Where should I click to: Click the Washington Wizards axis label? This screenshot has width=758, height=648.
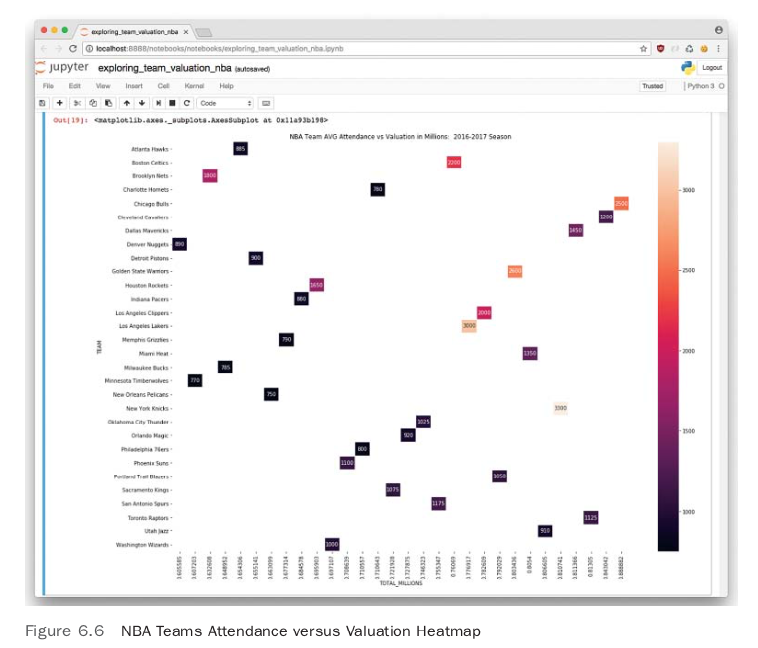point(142,545)
